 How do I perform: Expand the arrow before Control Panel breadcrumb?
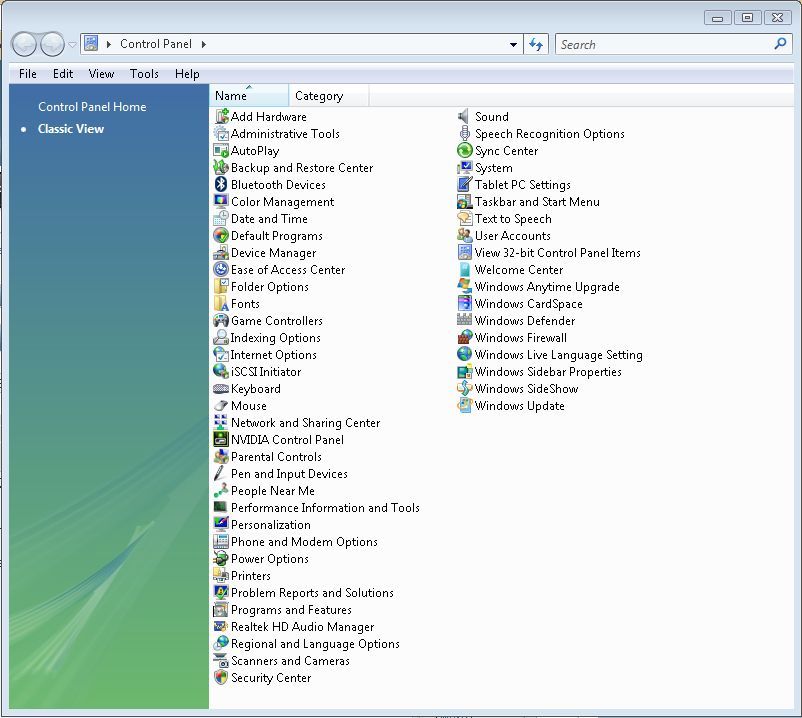tap(108, 44)
